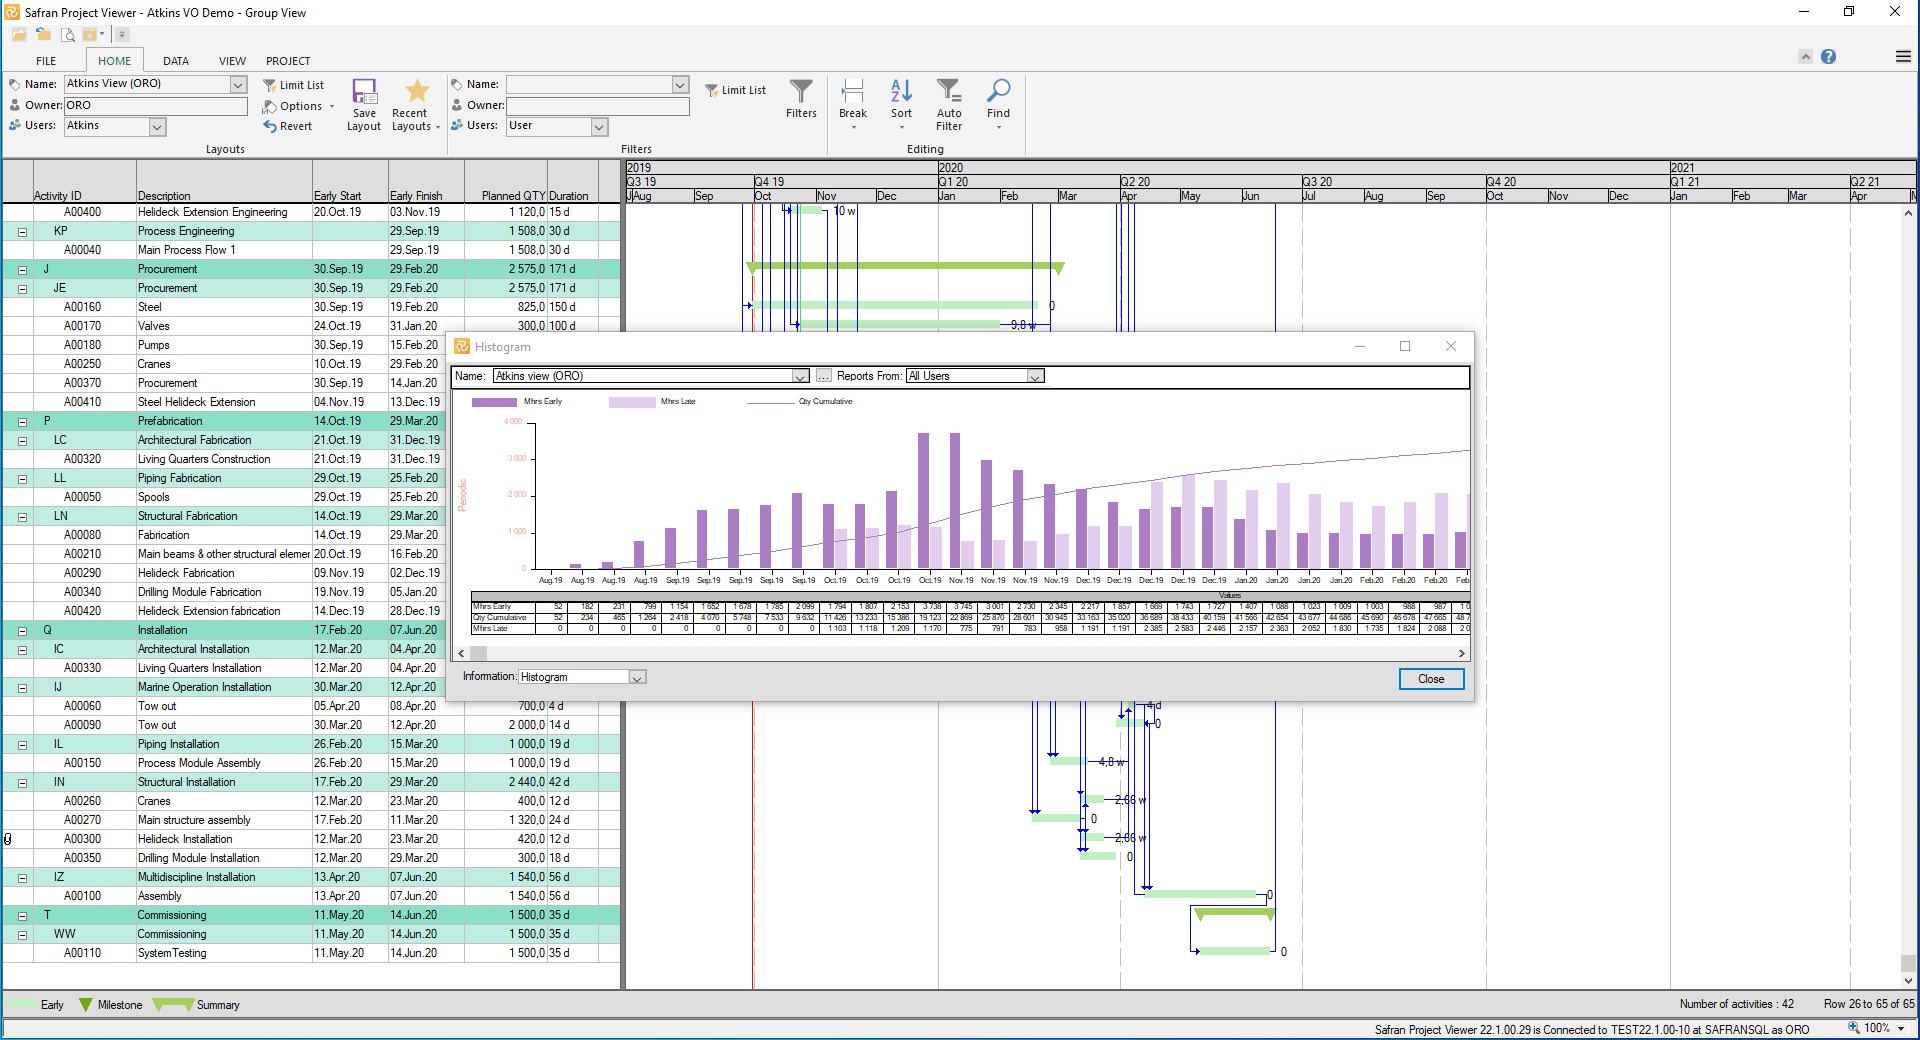Image resolution: width=1920 pixels, height=1040 pixels.
Task: Collapse the J Procurement group
Action: (22, 270)
